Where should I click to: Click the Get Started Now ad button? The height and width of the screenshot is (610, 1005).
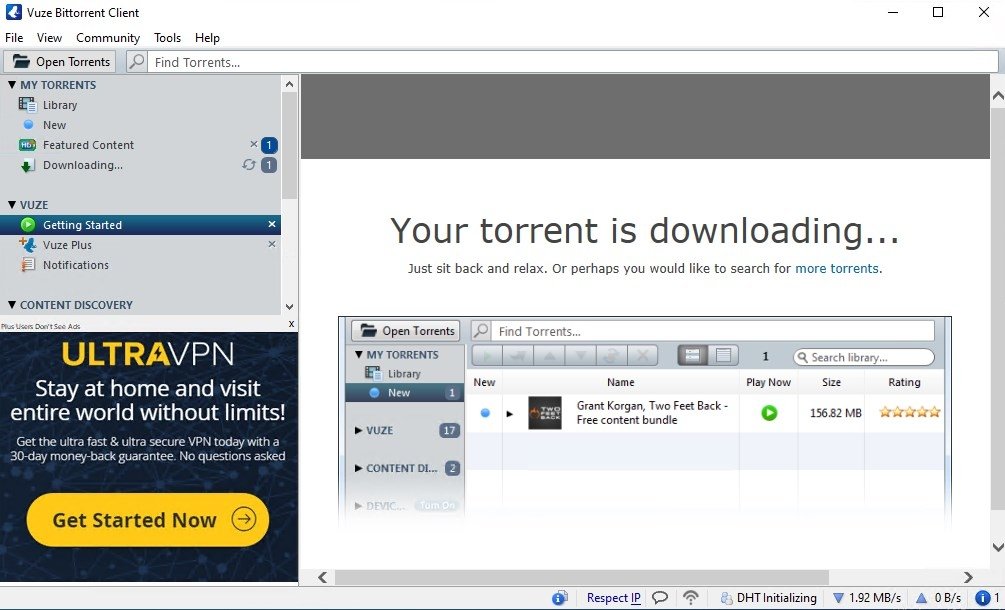pos(147,520)
